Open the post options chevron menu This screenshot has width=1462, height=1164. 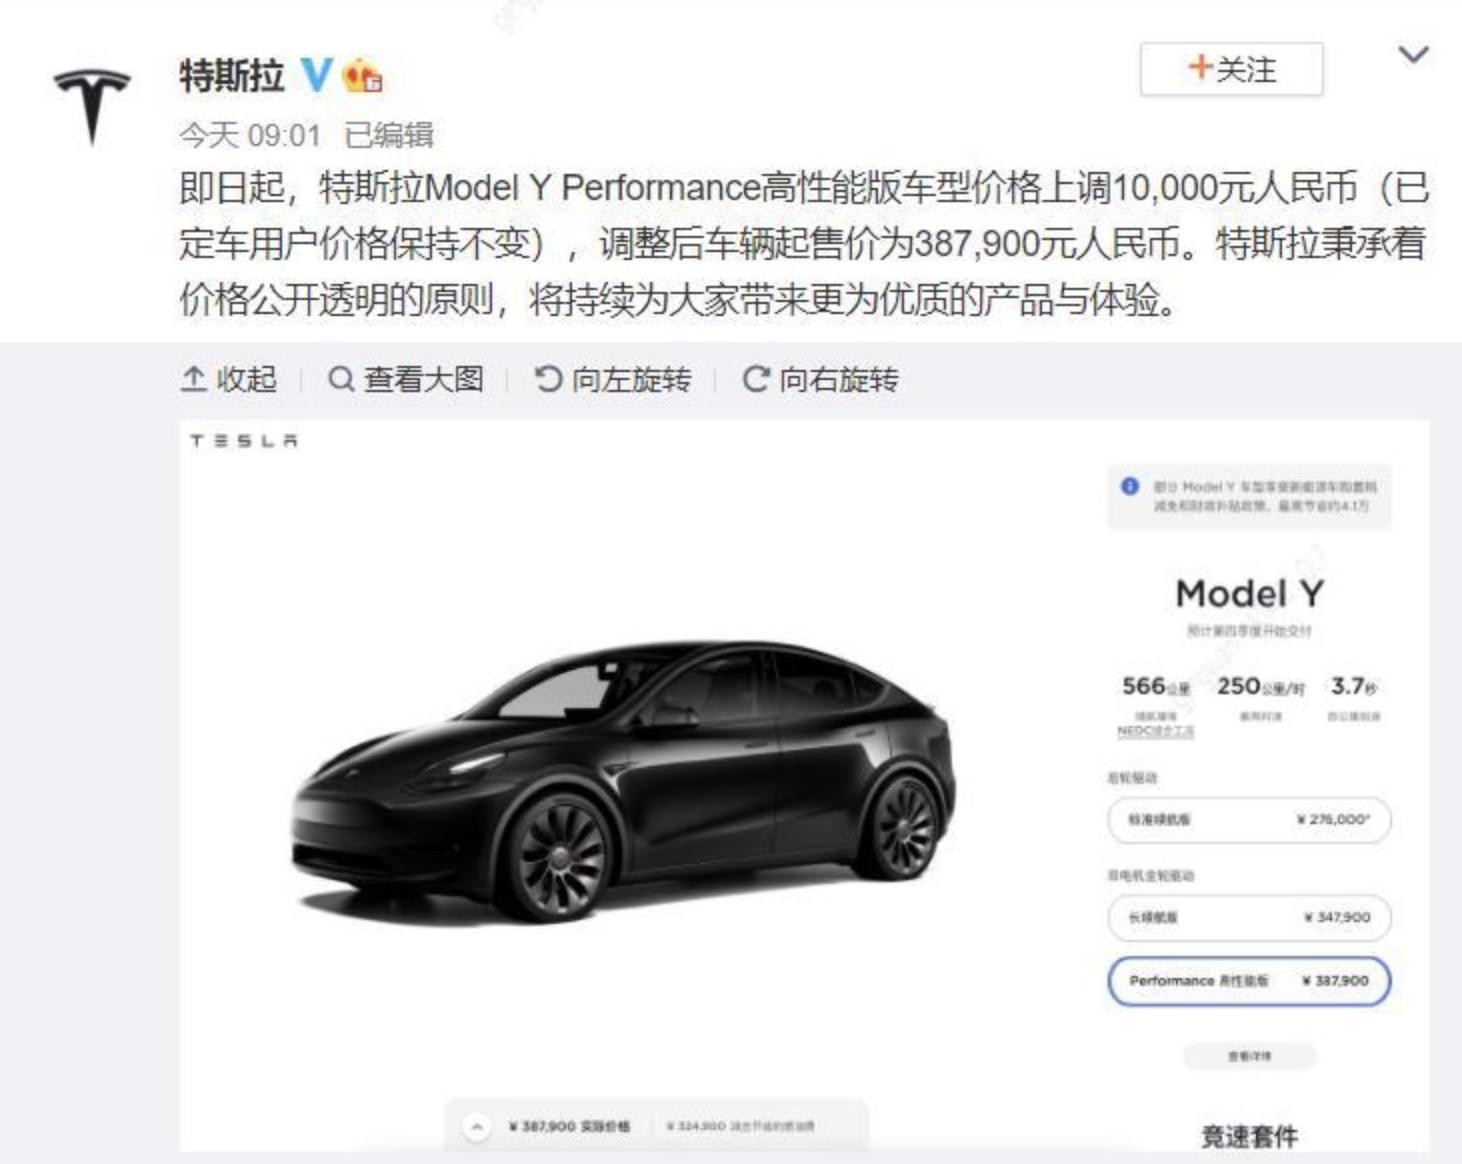click(x=1413, y=55)
